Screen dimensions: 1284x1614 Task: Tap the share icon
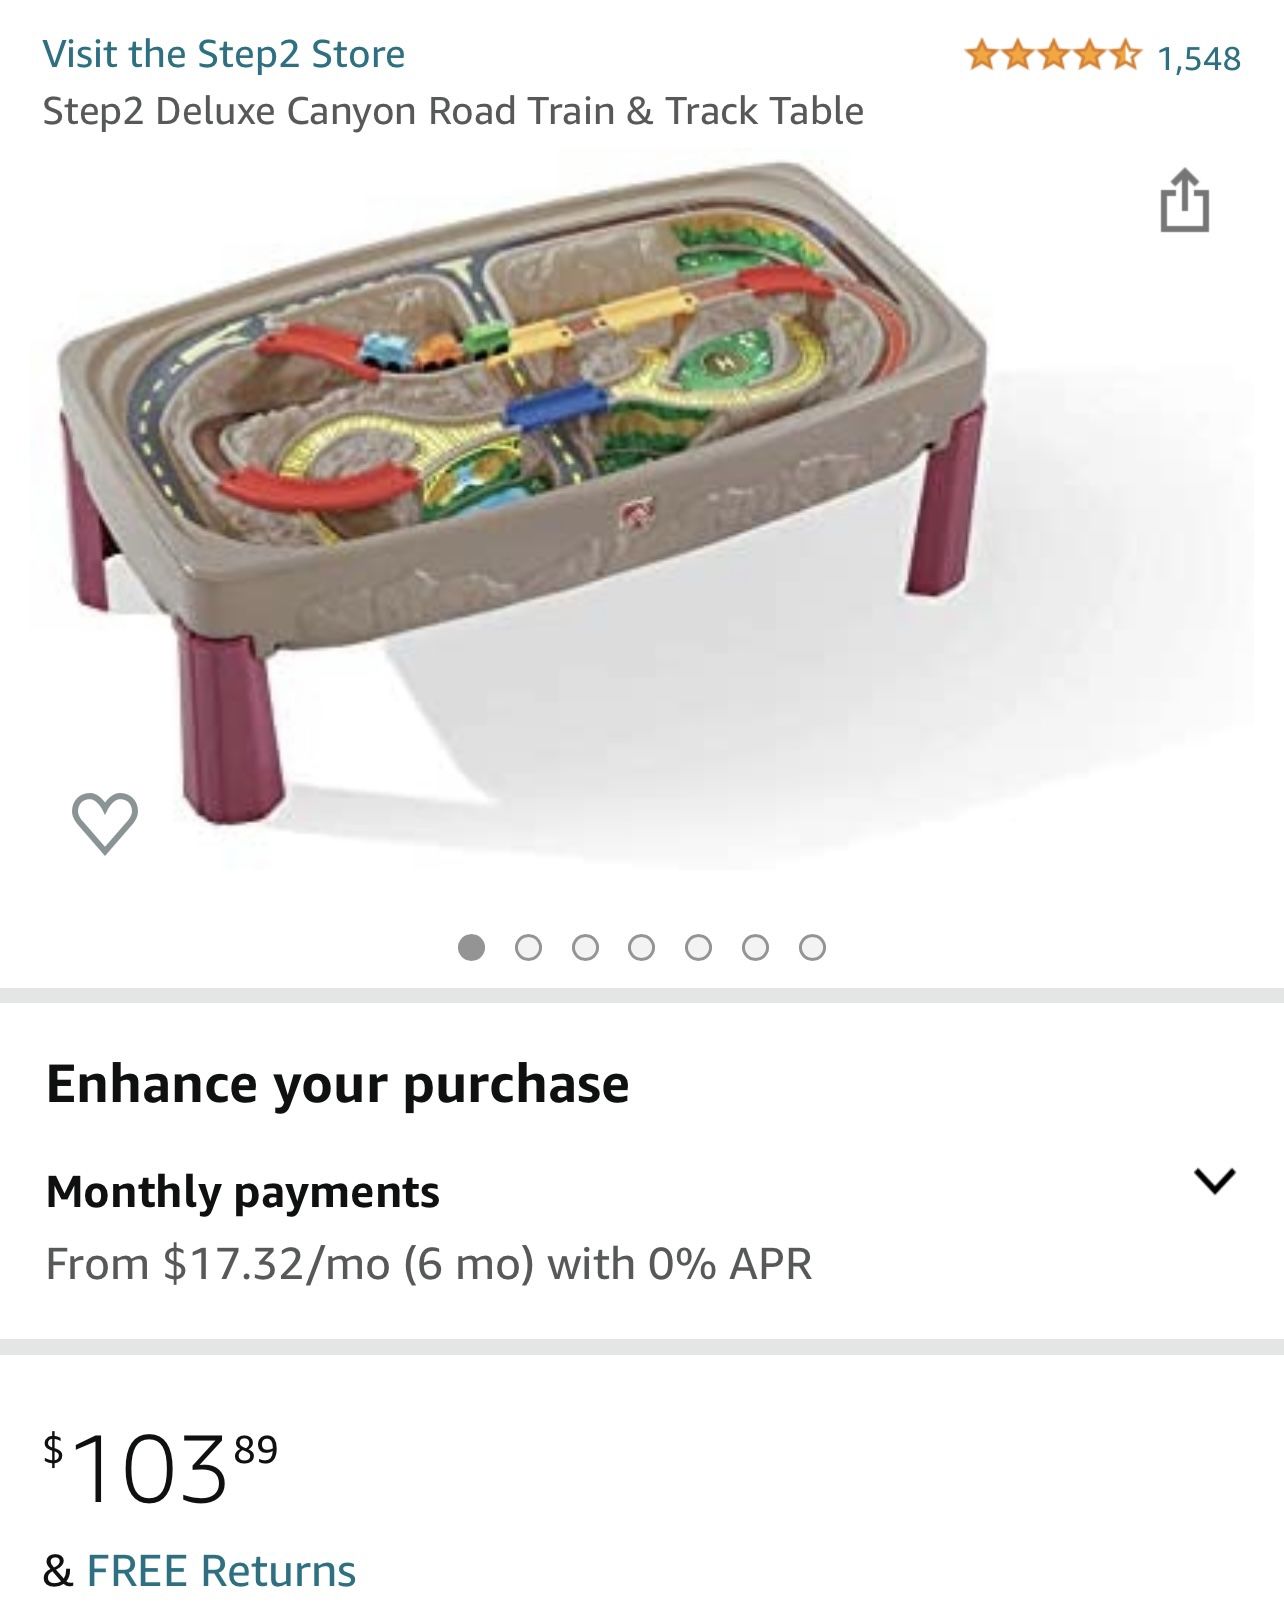[1184, 200]
